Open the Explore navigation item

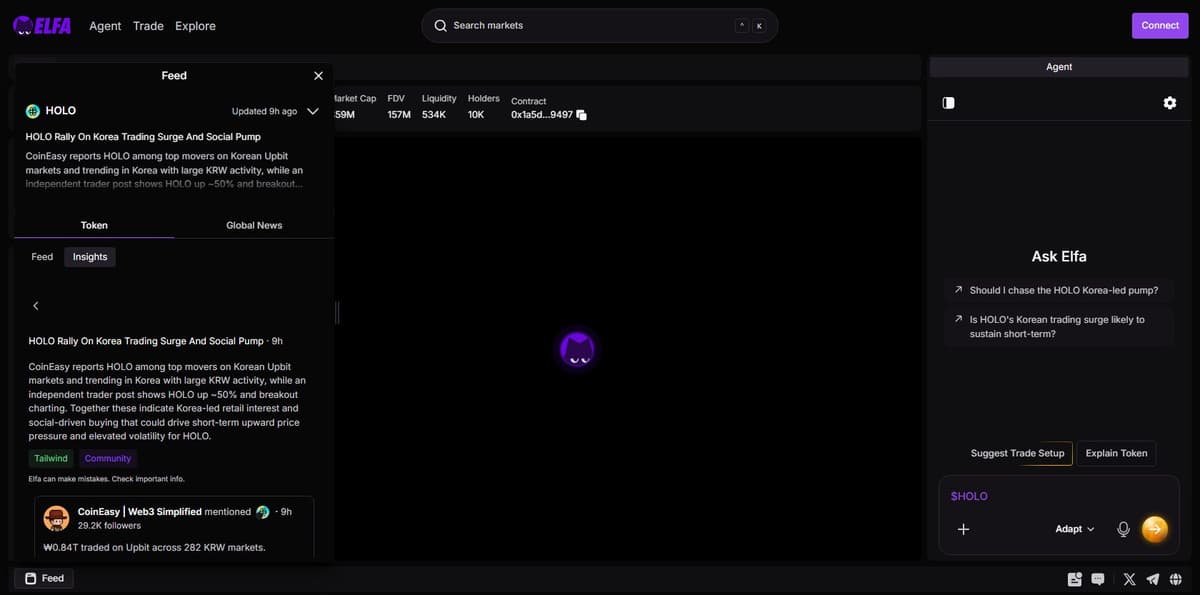coord(195,26)
